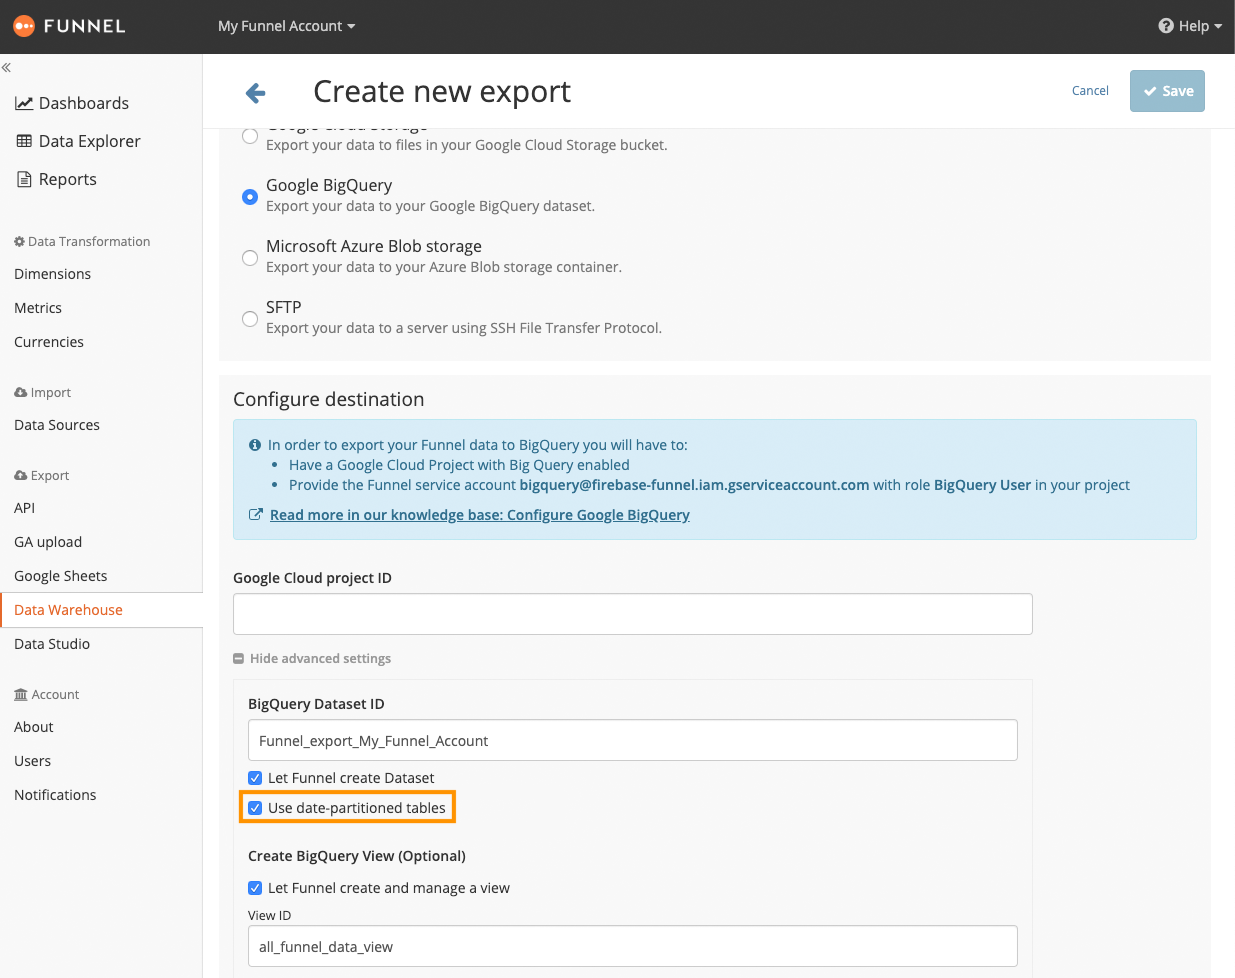The width and height of the screenshot is (1235, 978).
Task: Click the Import cloud icon
Action: click(20, 393)
